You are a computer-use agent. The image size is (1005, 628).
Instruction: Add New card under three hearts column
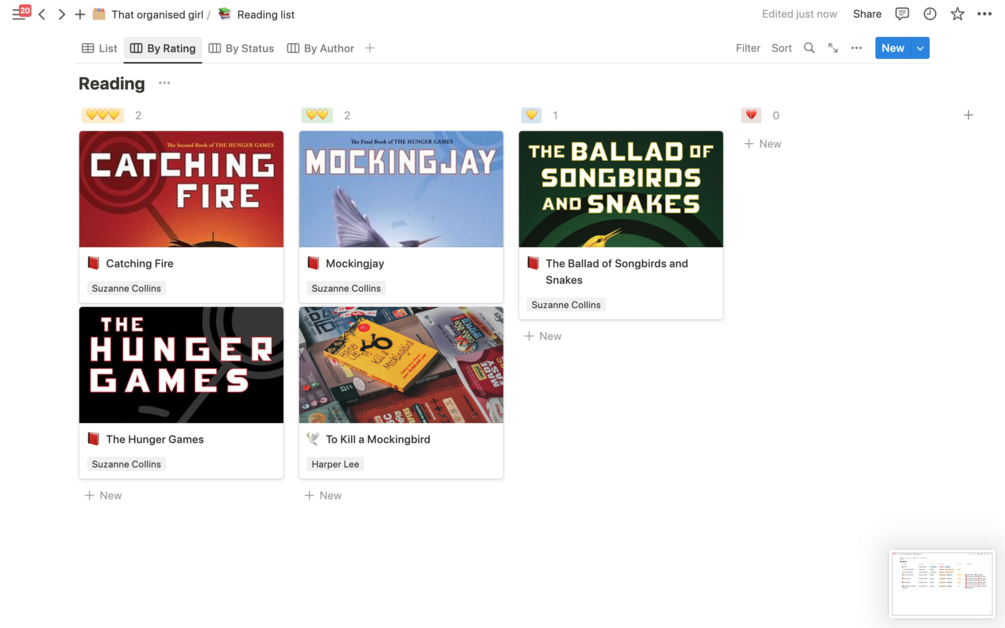(x=103, y=495)
